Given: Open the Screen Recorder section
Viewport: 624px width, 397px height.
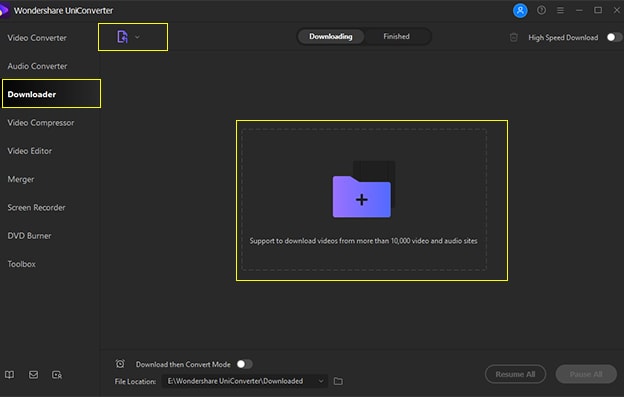Looking at the screenshot, I should 36,207.
